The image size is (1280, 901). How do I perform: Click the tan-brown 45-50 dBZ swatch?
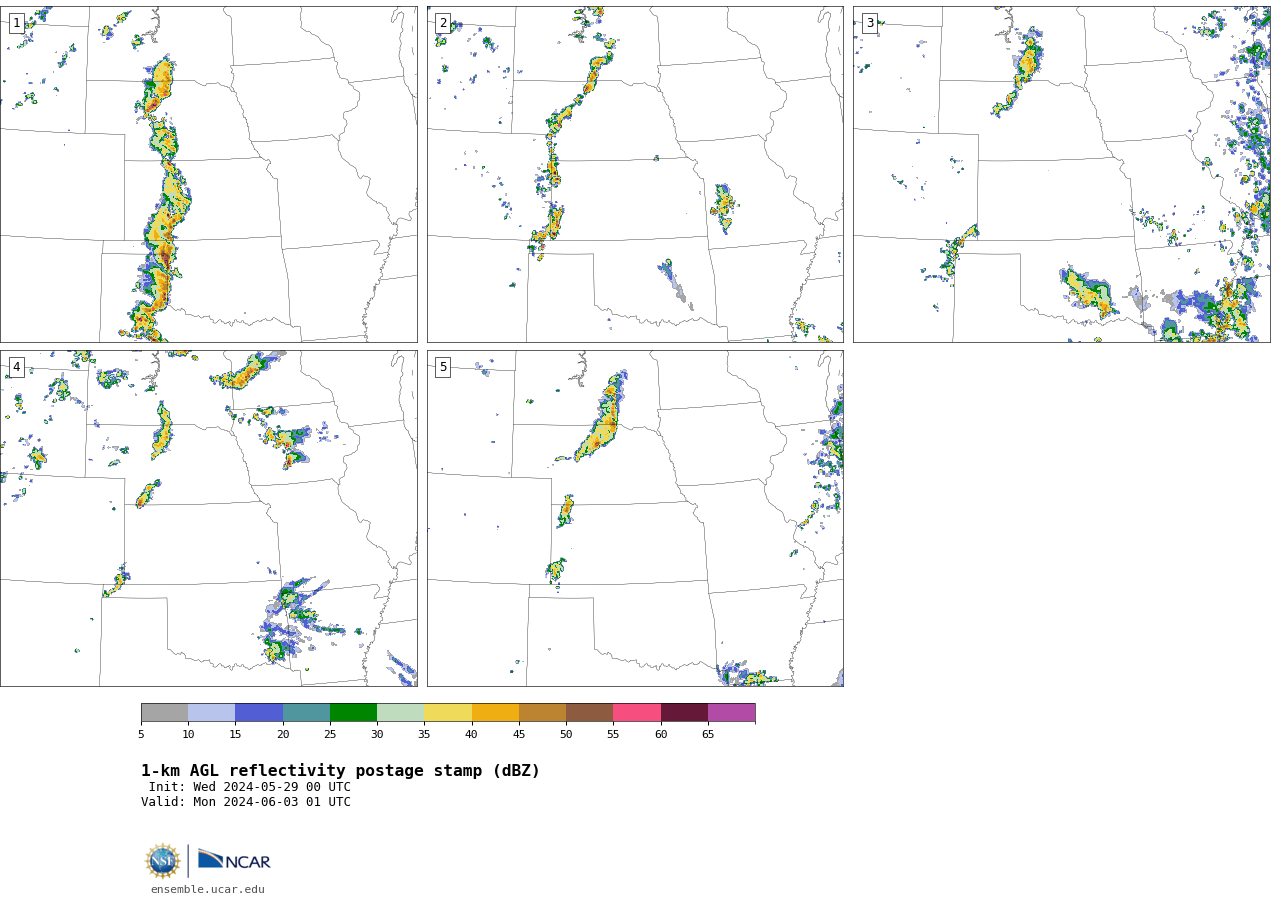pos(542,713)
